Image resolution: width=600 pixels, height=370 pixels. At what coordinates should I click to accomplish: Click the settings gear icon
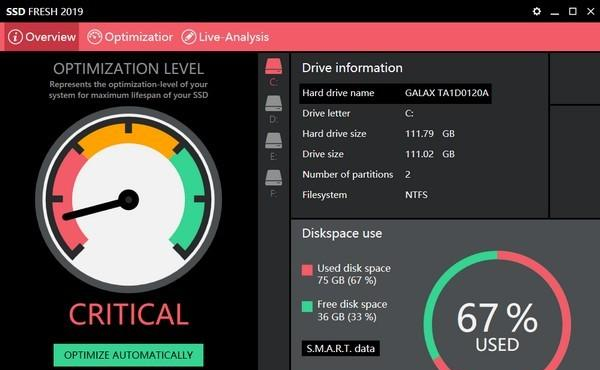click(536, 11)
